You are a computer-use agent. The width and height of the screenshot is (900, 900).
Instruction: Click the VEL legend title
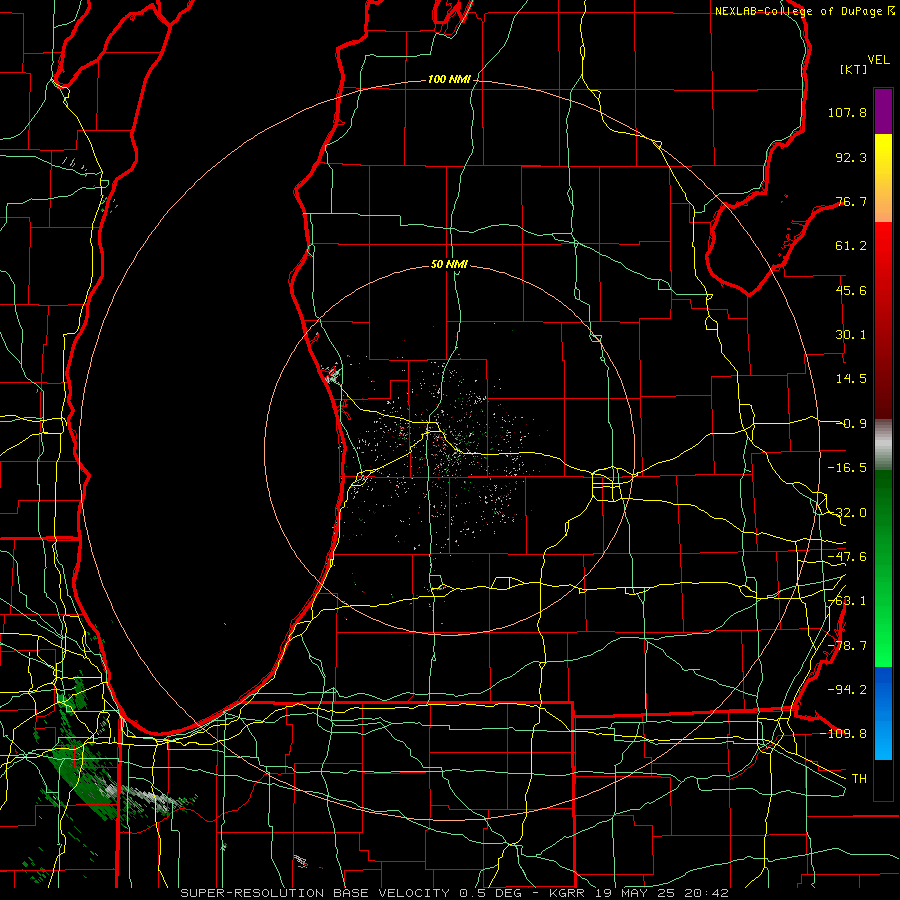878,59
